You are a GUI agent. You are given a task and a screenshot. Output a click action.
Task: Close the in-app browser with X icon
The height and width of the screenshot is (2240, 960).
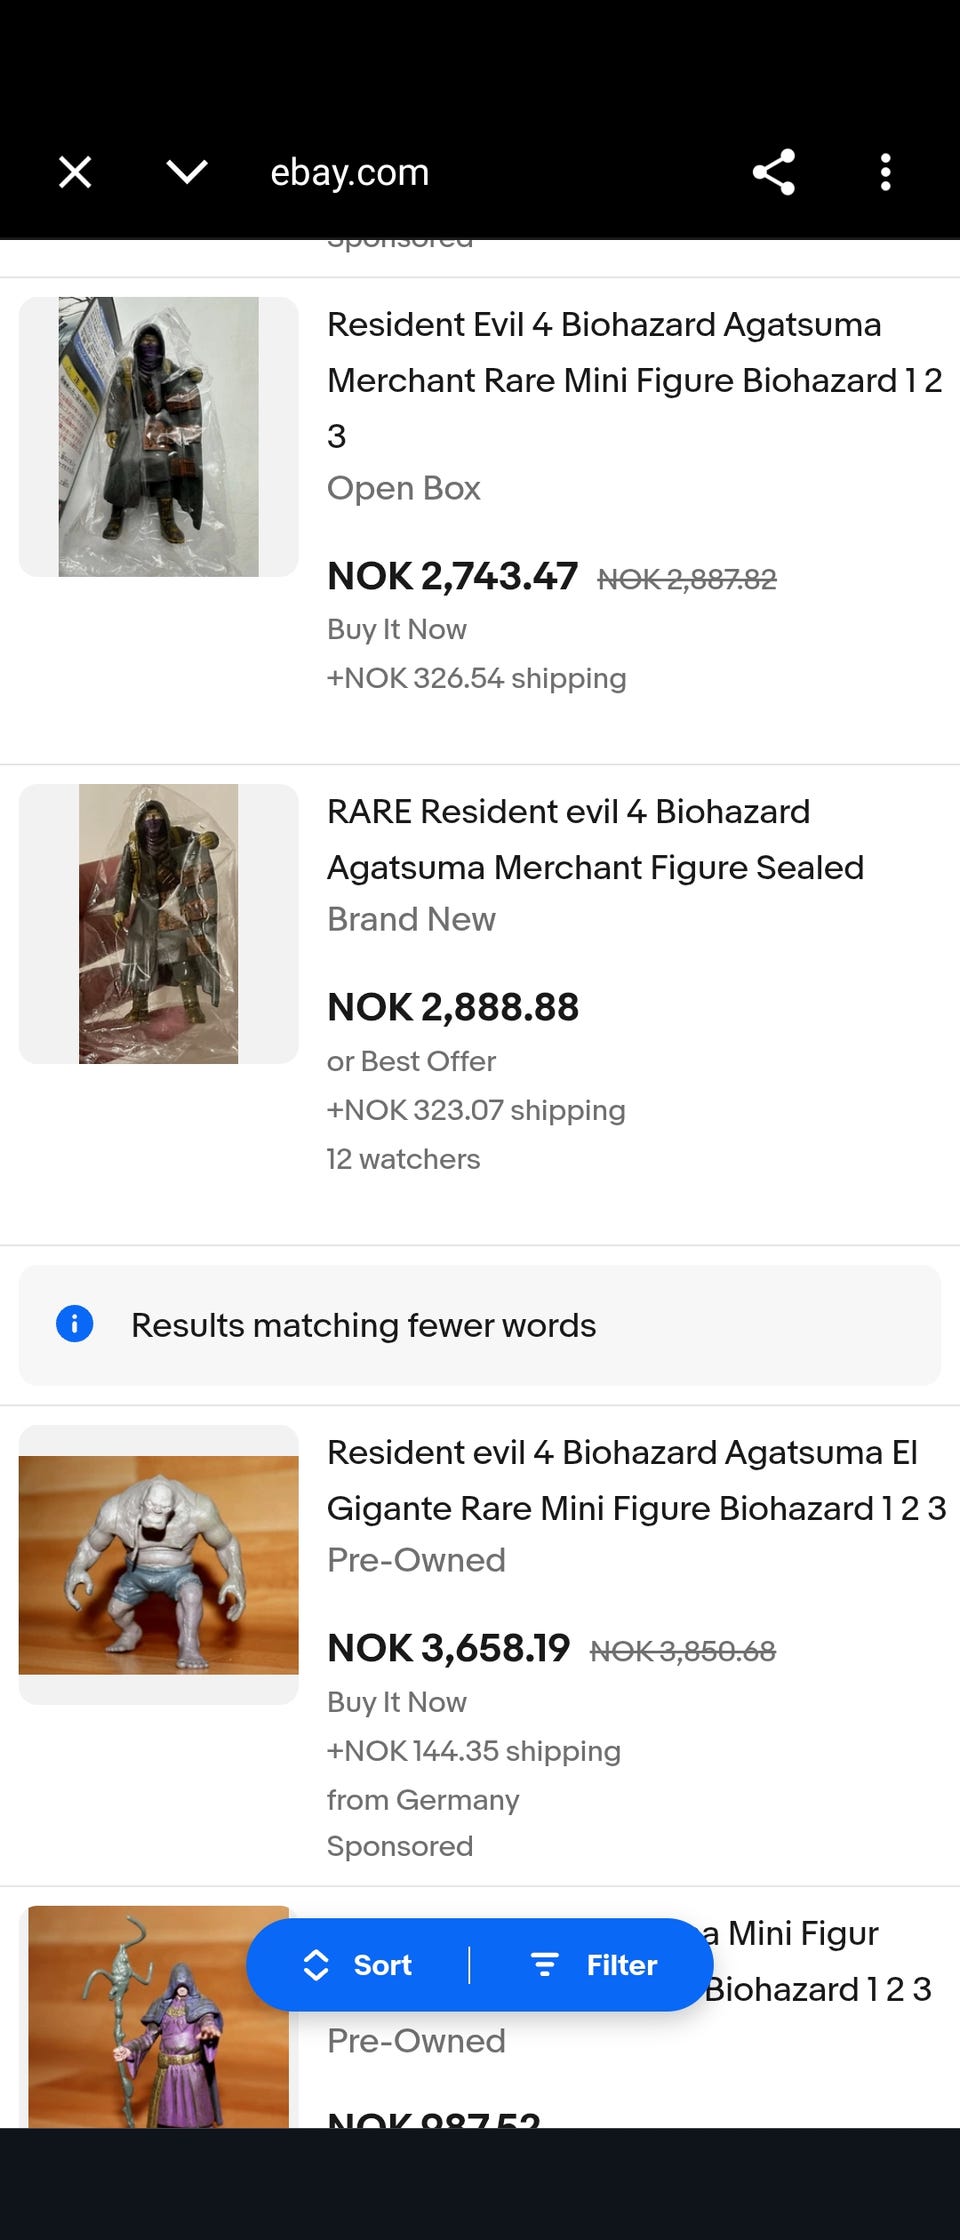pyautogui.click(x=75, y=172)
